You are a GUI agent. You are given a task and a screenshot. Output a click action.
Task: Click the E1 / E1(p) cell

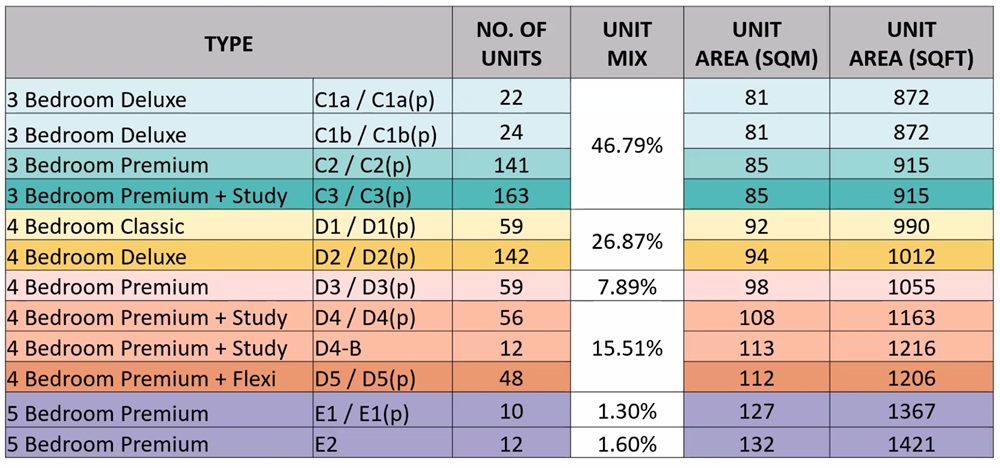tap(381, 412)
